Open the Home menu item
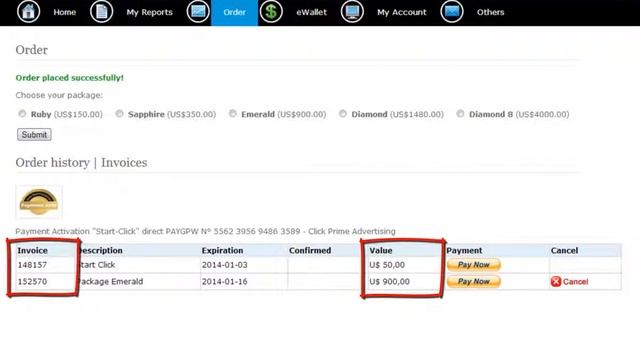 (x=64, y=12)
